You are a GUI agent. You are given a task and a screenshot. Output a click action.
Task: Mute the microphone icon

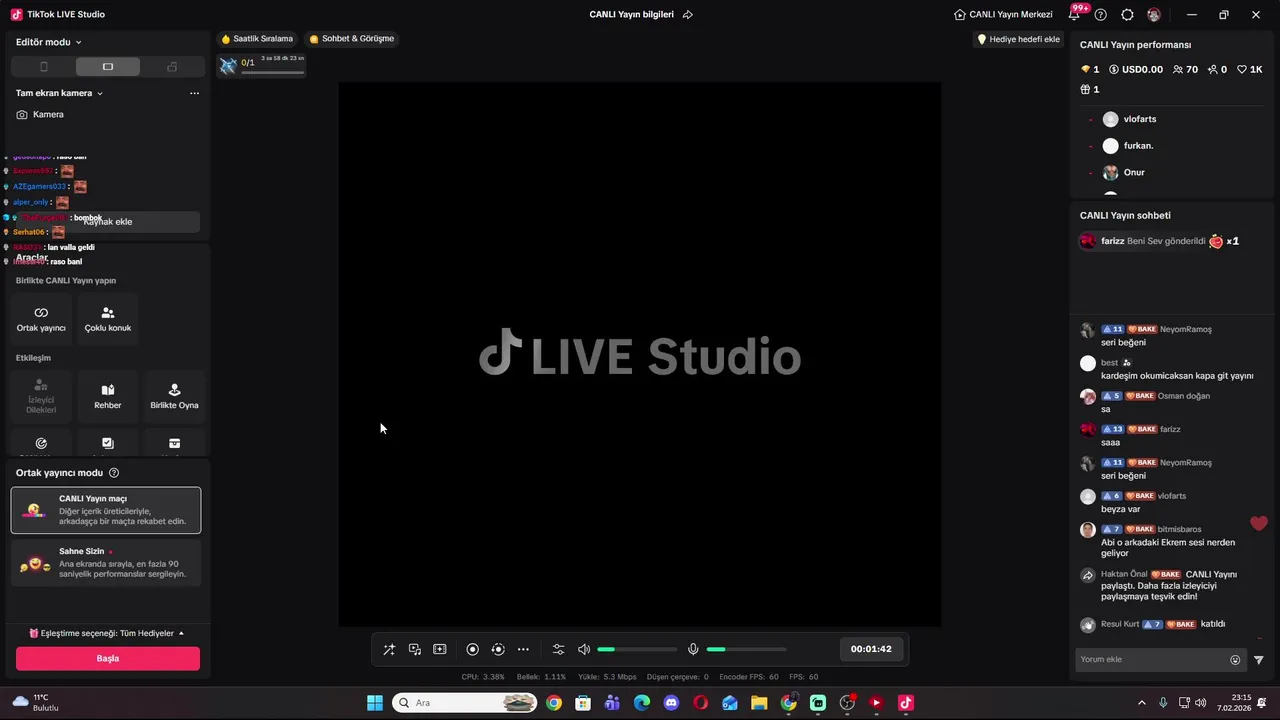[x=693, y=649]
